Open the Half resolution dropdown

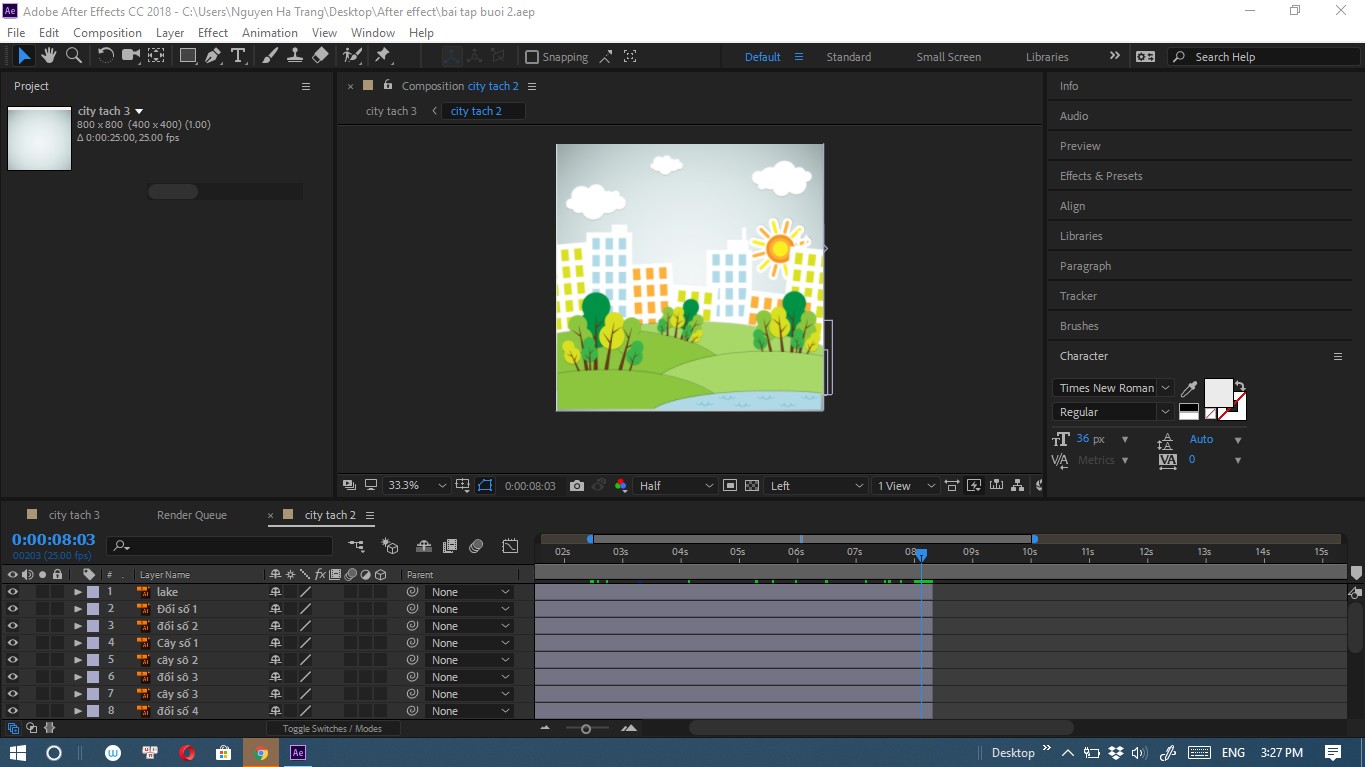coord(676,486)
